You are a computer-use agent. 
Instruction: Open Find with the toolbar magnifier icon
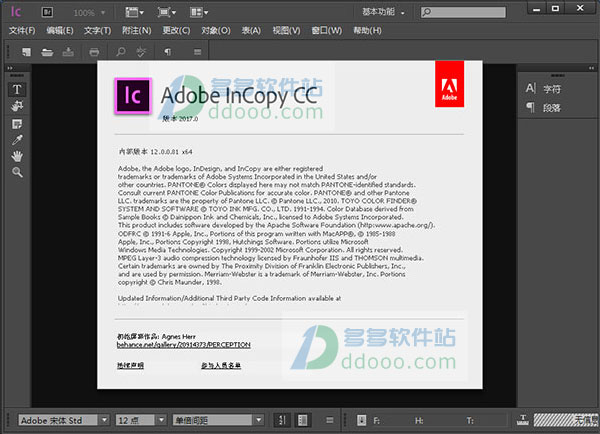[x=121, y=52]
